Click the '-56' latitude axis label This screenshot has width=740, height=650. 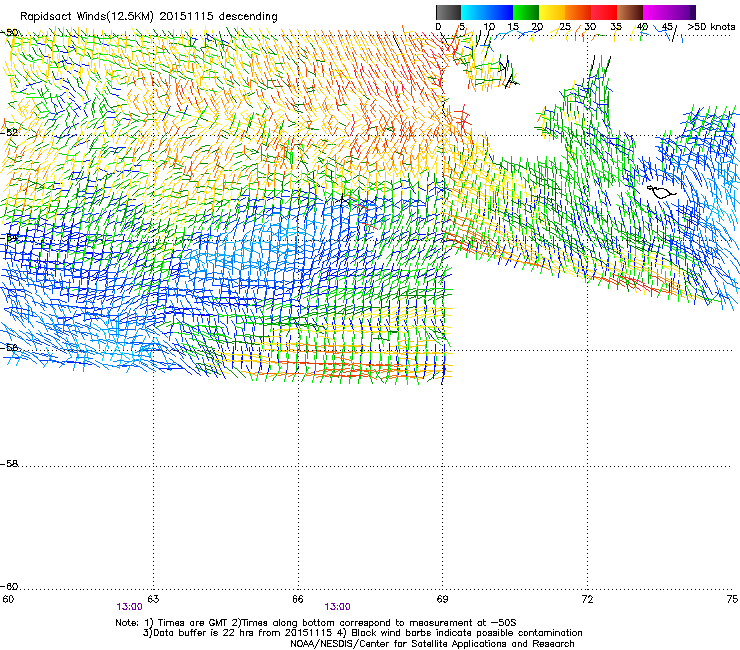tap(9, 347)
